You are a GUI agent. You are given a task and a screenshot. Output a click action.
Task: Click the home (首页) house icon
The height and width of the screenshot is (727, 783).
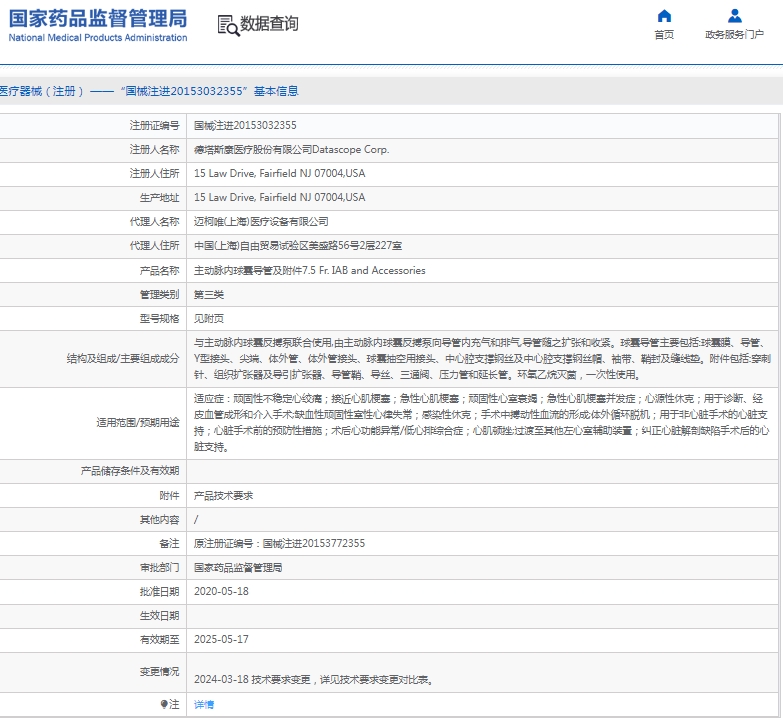(x=664, y=16)
